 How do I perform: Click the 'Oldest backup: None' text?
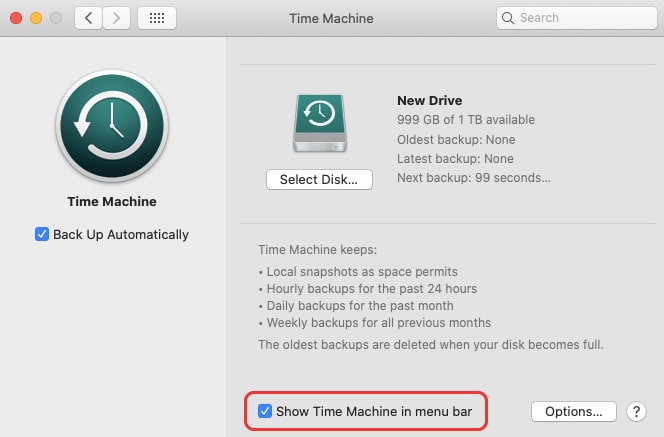(x=456, y=140)
